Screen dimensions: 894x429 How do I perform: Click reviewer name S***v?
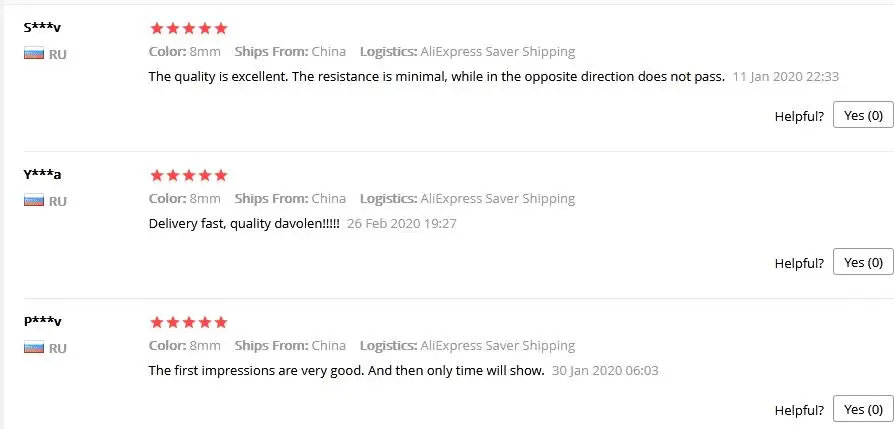(x=42, y=27)
